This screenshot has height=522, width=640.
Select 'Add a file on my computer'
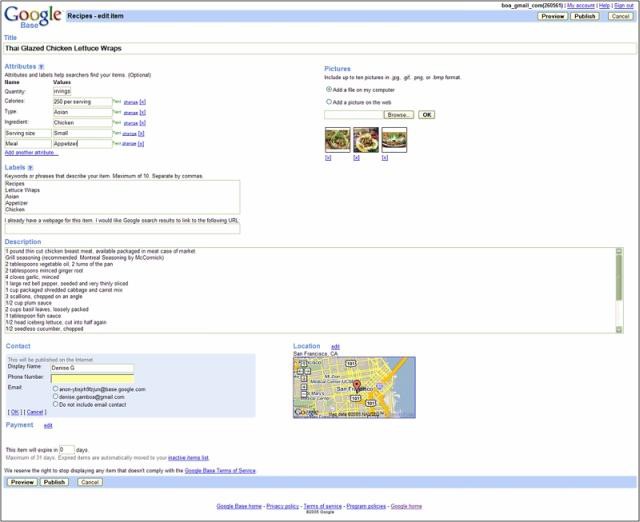pyautogui.click(x=329, y=89)
